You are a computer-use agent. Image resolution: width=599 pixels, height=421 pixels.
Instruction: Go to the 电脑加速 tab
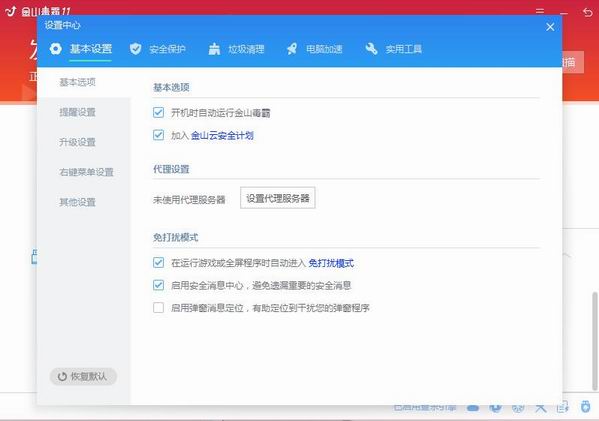click(x=314, y=49)
